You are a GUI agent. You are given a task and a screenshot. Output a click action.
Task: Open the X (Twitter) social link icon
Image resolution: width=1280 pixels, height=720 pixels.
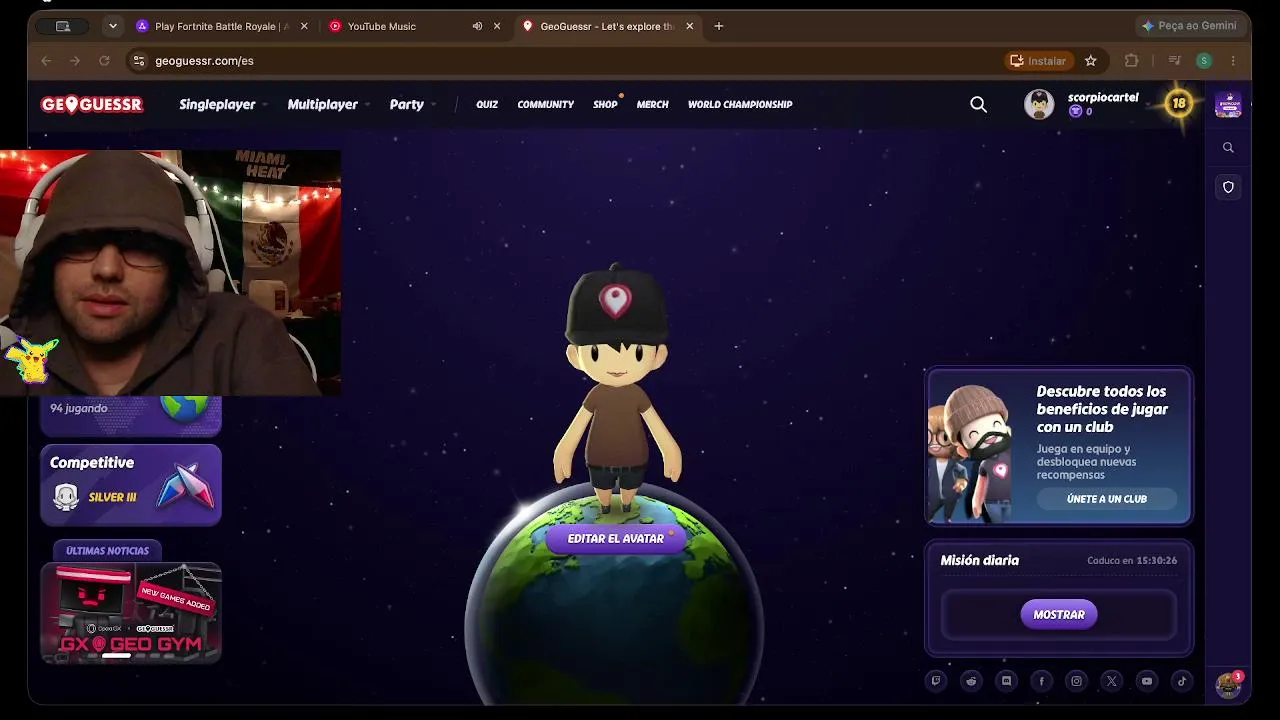[x=1111, y=681]
